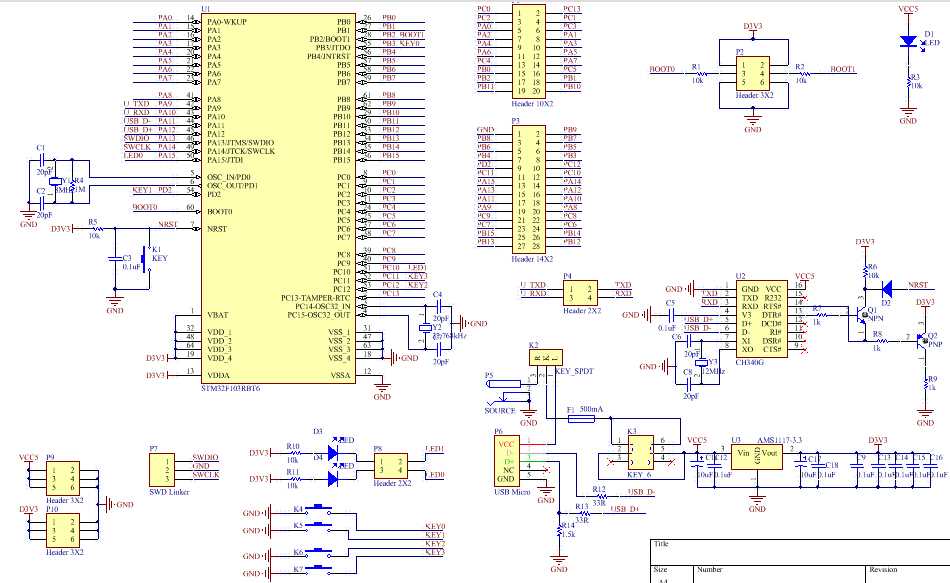
Task: Click the P6 USB Micro connector block
Action: tap(507, 461)
